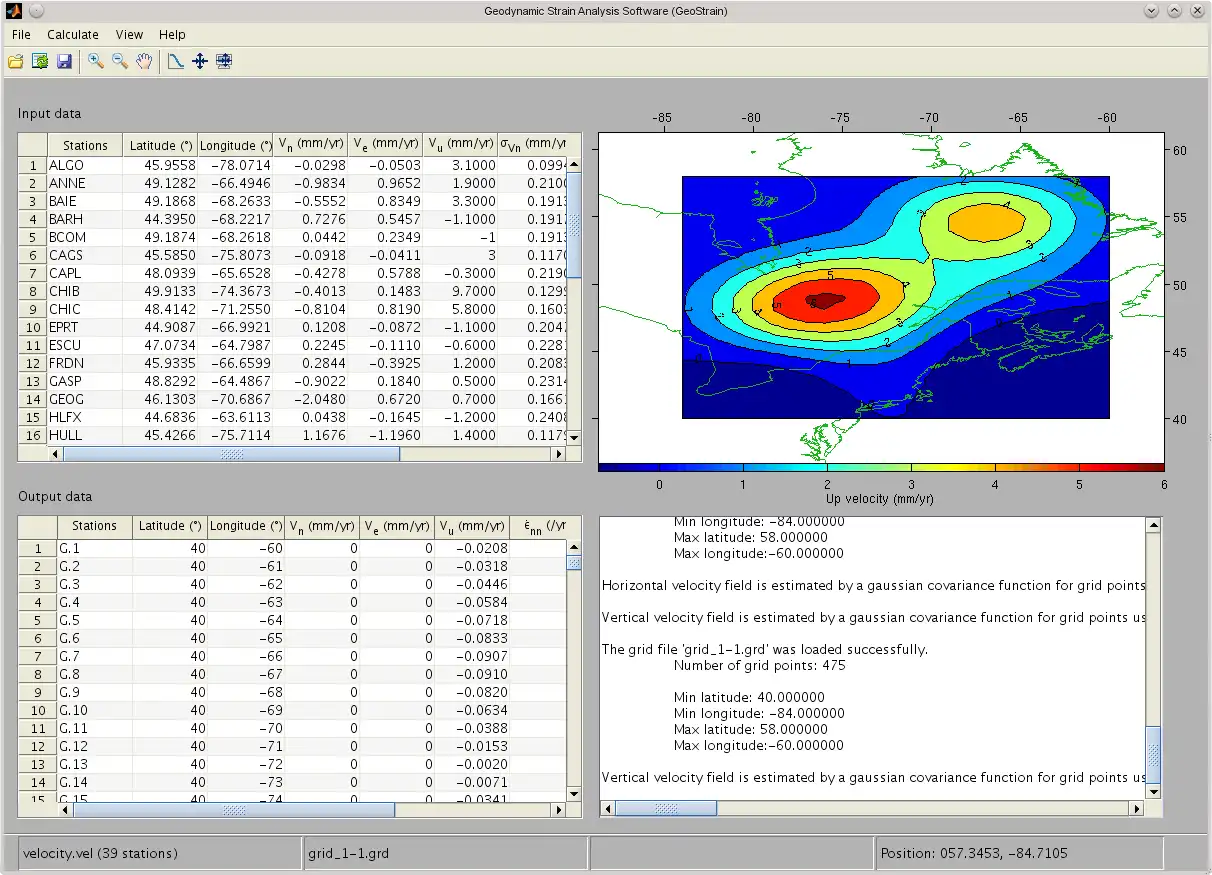Click the four-way arrows toolbar icon
Image resolution: width=1212 pixels, height=875 pixels.
point(200,62)
